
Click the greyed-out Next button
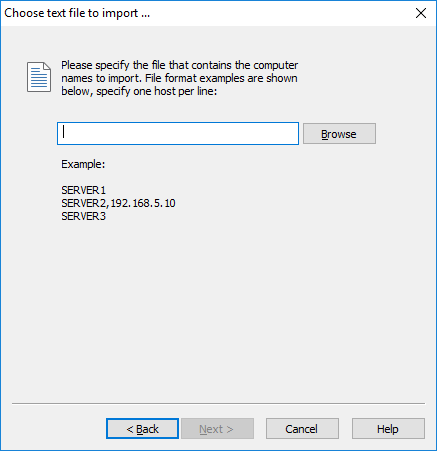tap(217, 429)
